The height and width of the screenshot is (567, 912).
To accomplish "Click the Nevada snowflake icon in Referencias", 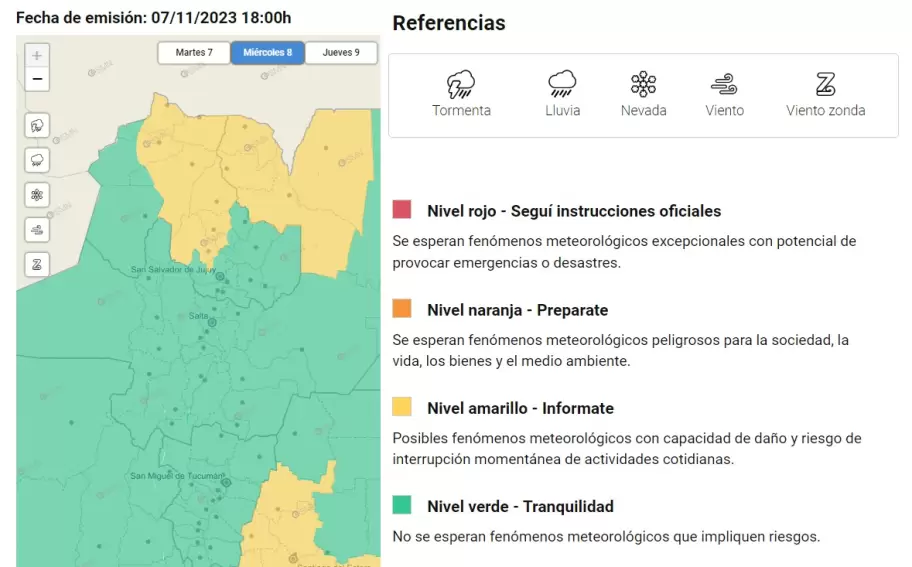I will click(643, 84).
